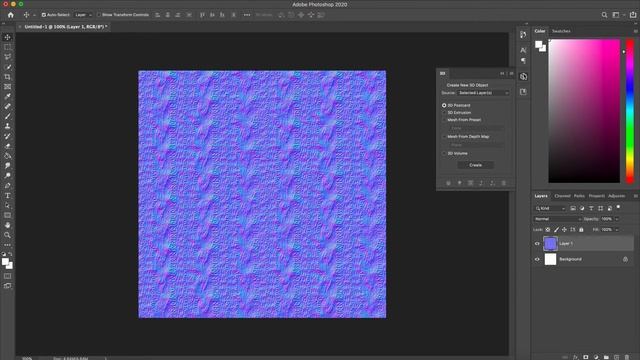Viewport: 640px width, 360px height.
Task: Swap foreground and background colors icon
Action: [10, 254]
